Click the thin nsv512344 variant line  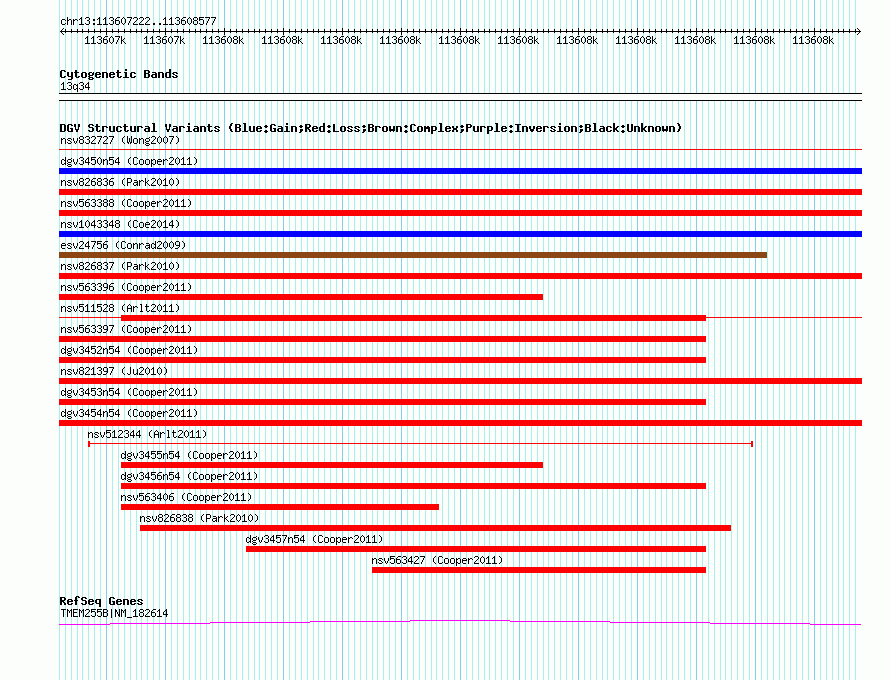tap(421, 444)
